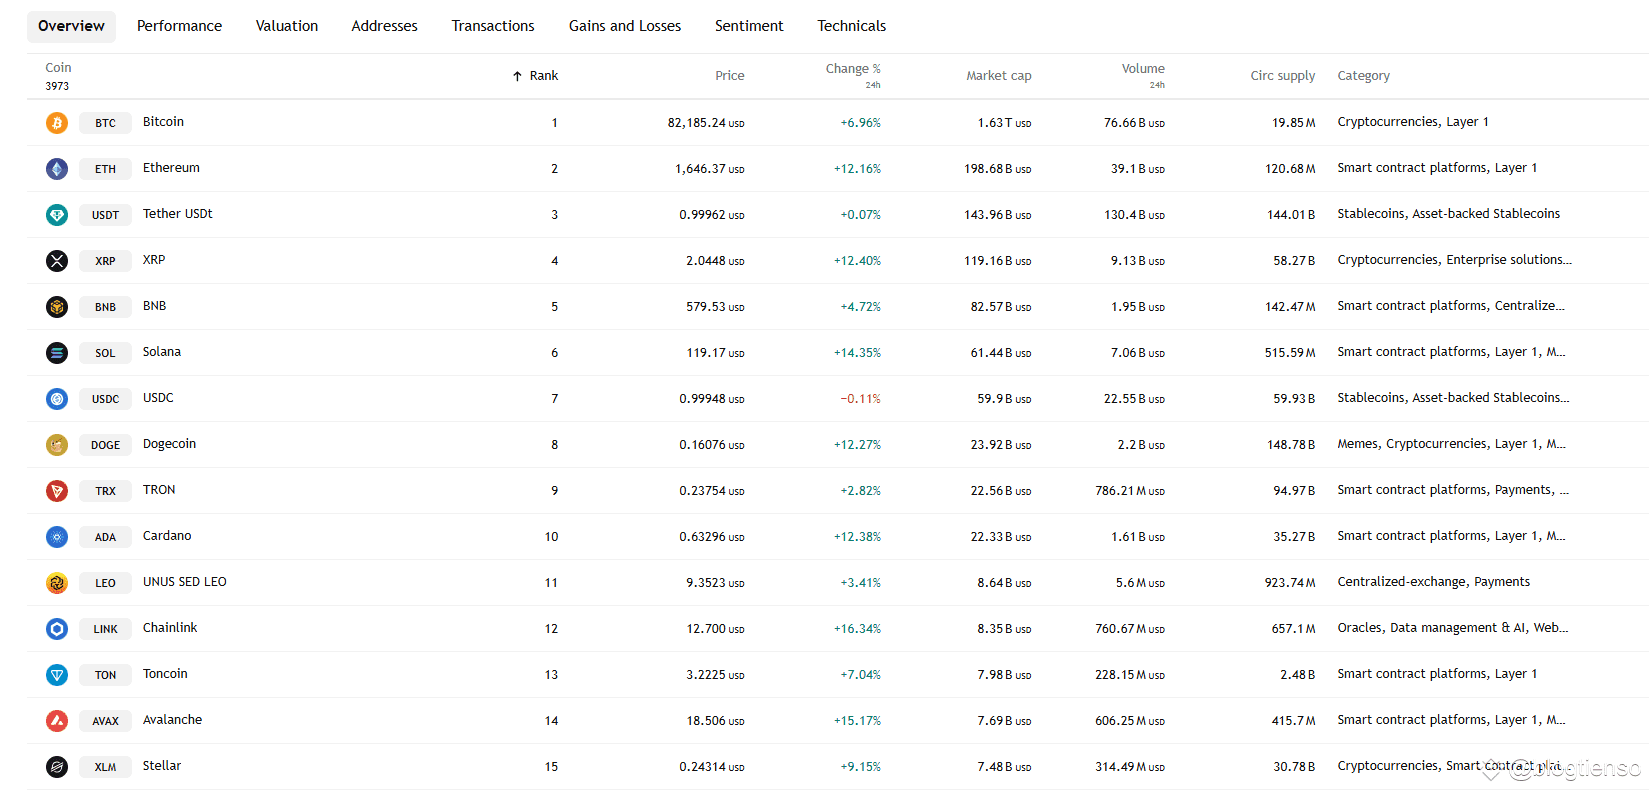Screen dimensions: 1649x790
Task: Sort by the Rank column header
Action: tap(544, 76)
